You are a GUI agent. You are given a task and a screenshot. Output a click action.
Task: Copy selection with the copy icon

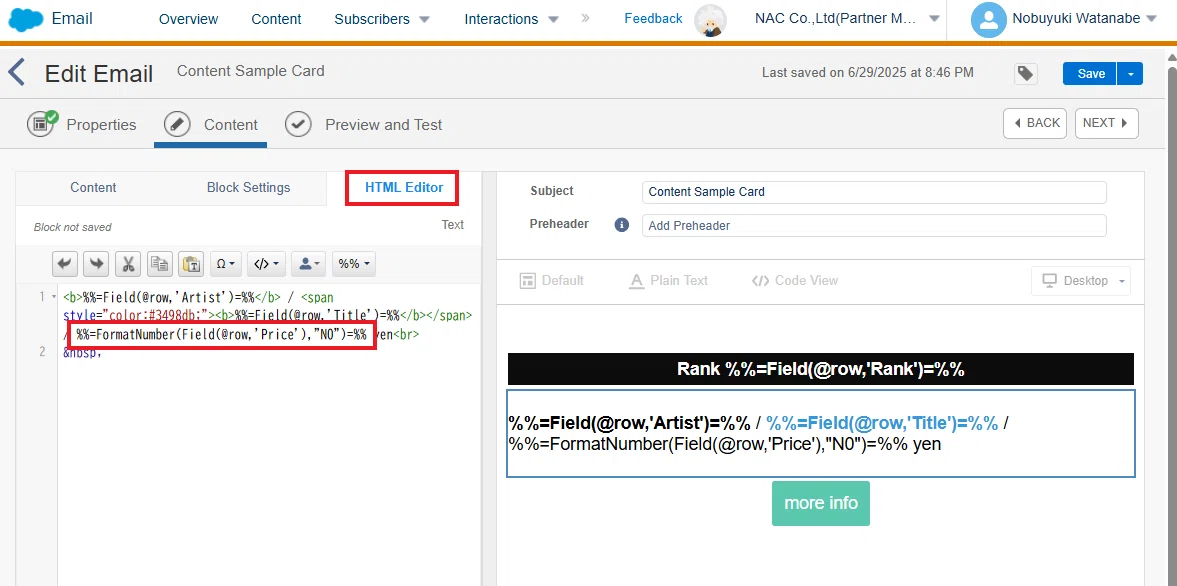click(x=160, y=264)
